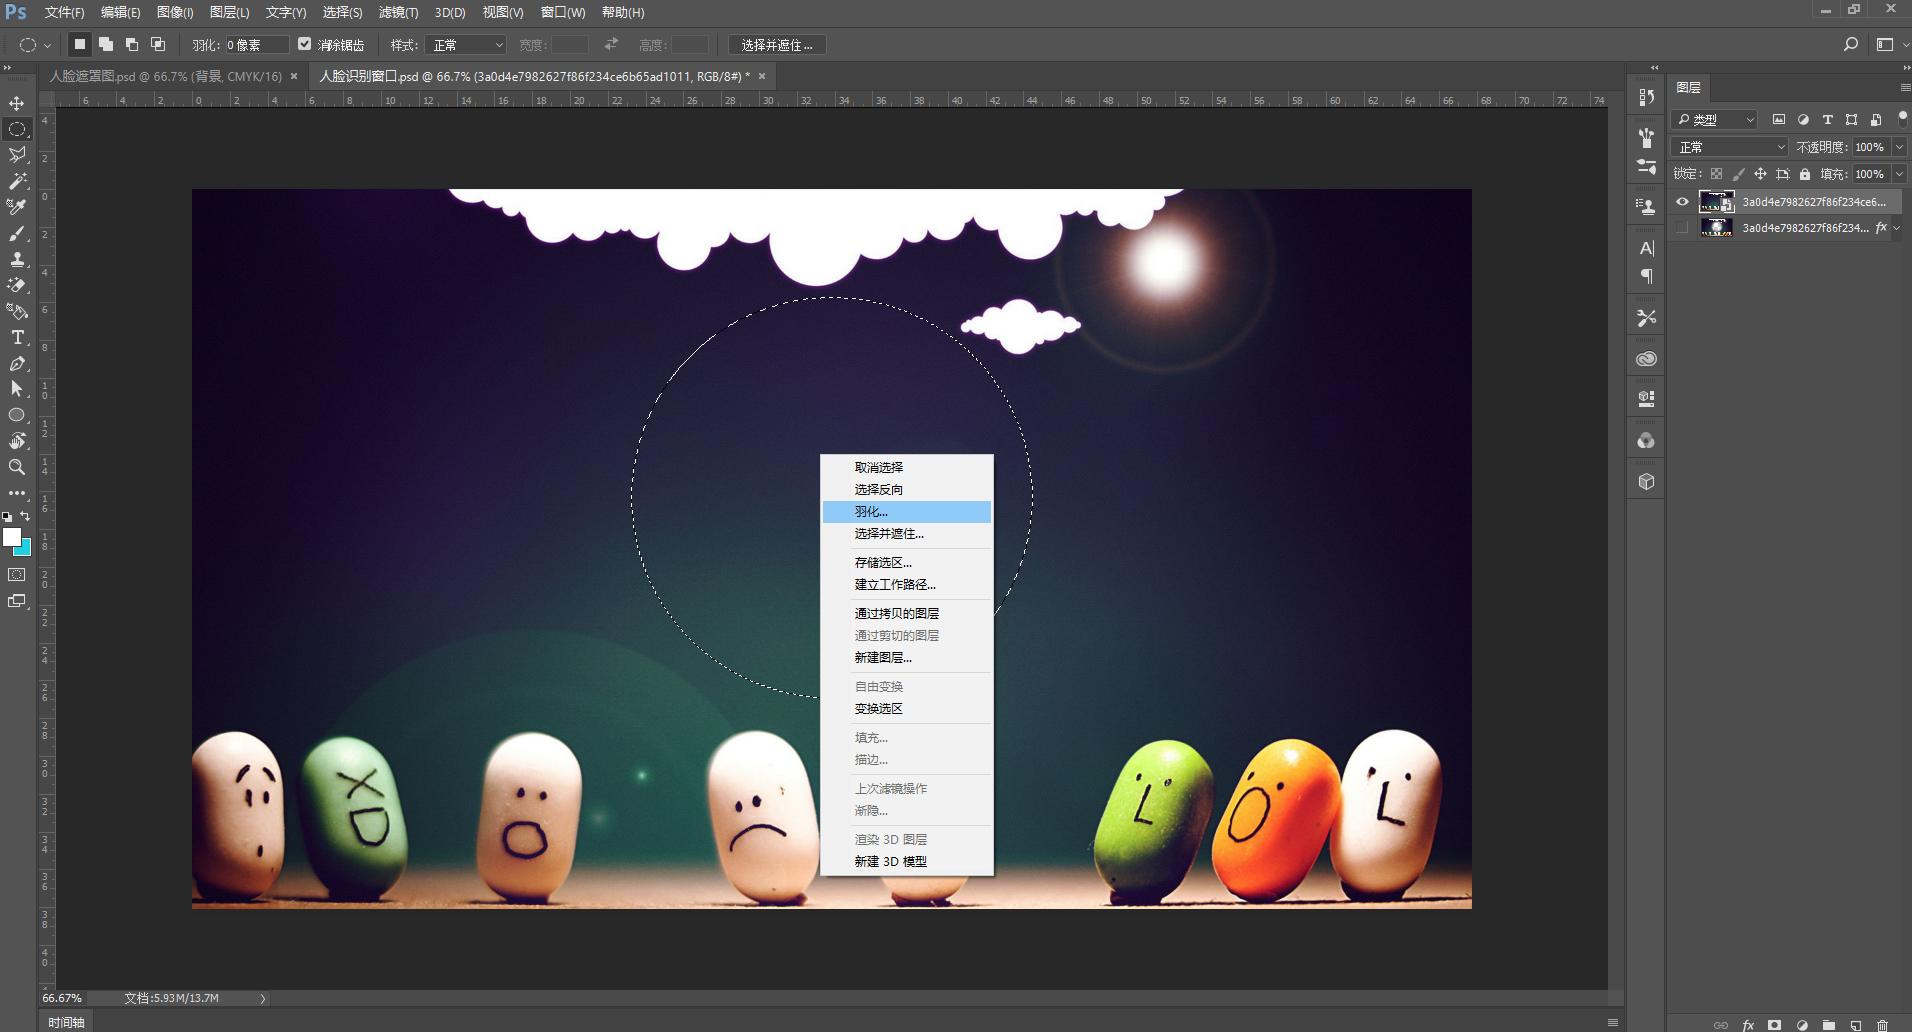The image size is (1912, 1032).
Task: Click the 选择并遮住 button
Action: [x=777, y=45]
